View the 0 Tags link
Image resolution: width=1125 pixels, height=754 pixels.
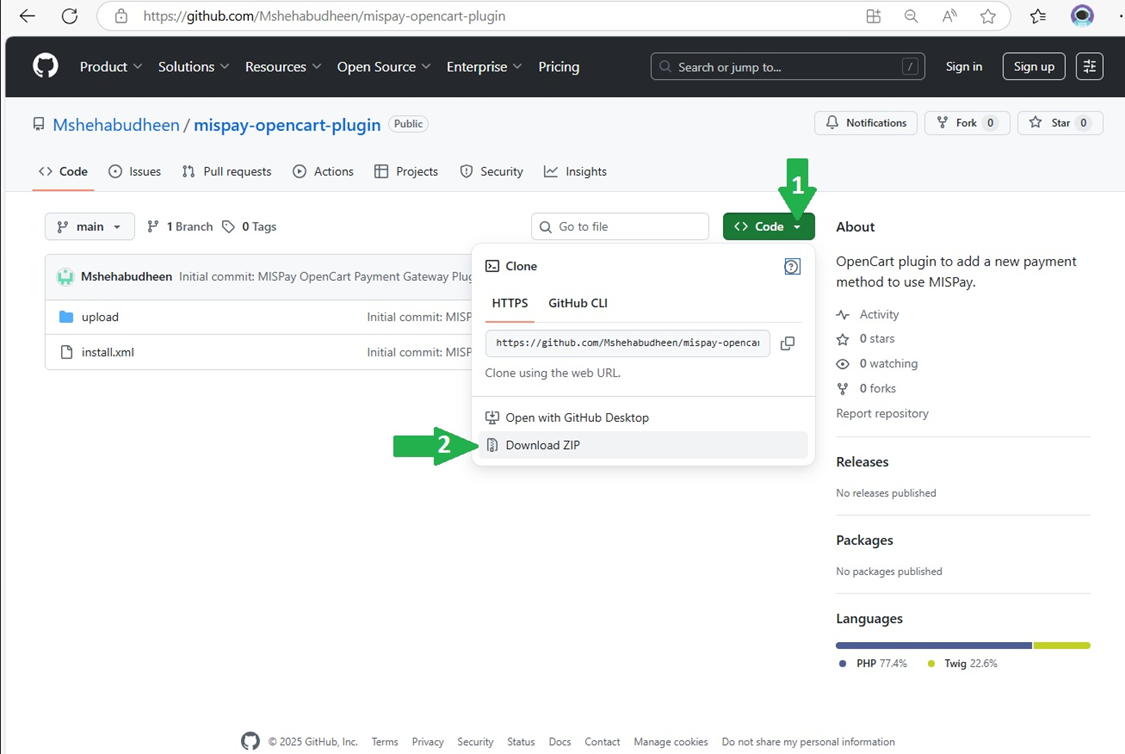(x=250, y=227)
